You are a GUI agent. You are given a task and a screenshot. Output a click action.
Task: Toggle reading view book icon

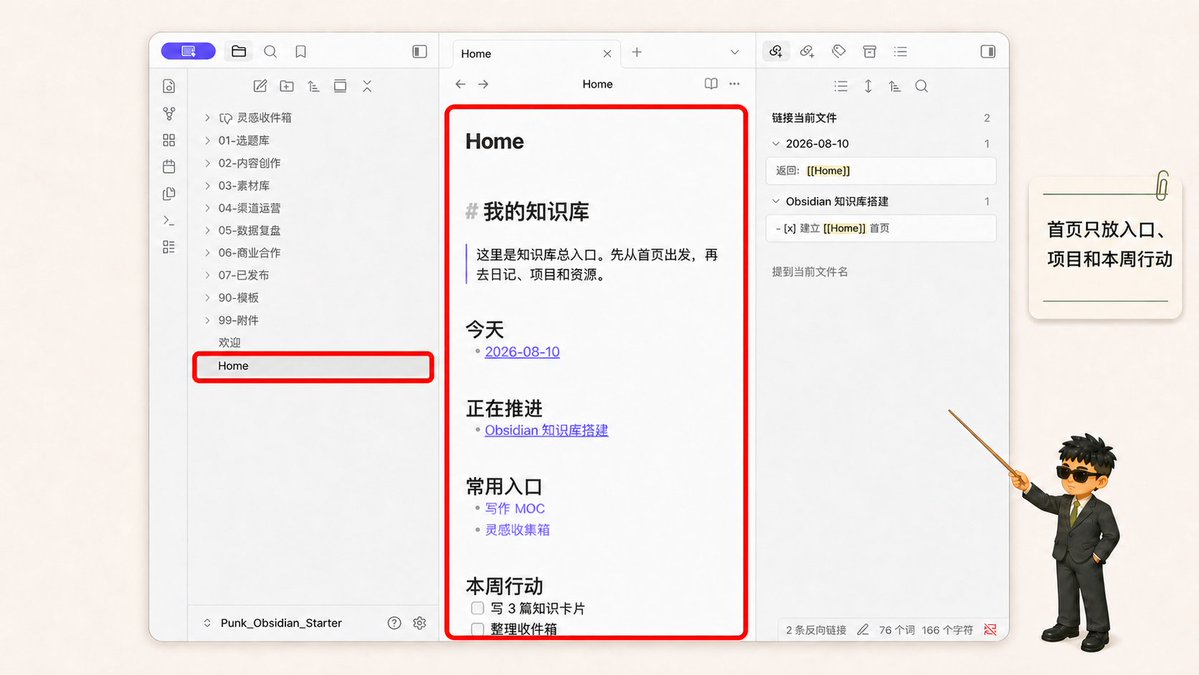tap(711, 83)
